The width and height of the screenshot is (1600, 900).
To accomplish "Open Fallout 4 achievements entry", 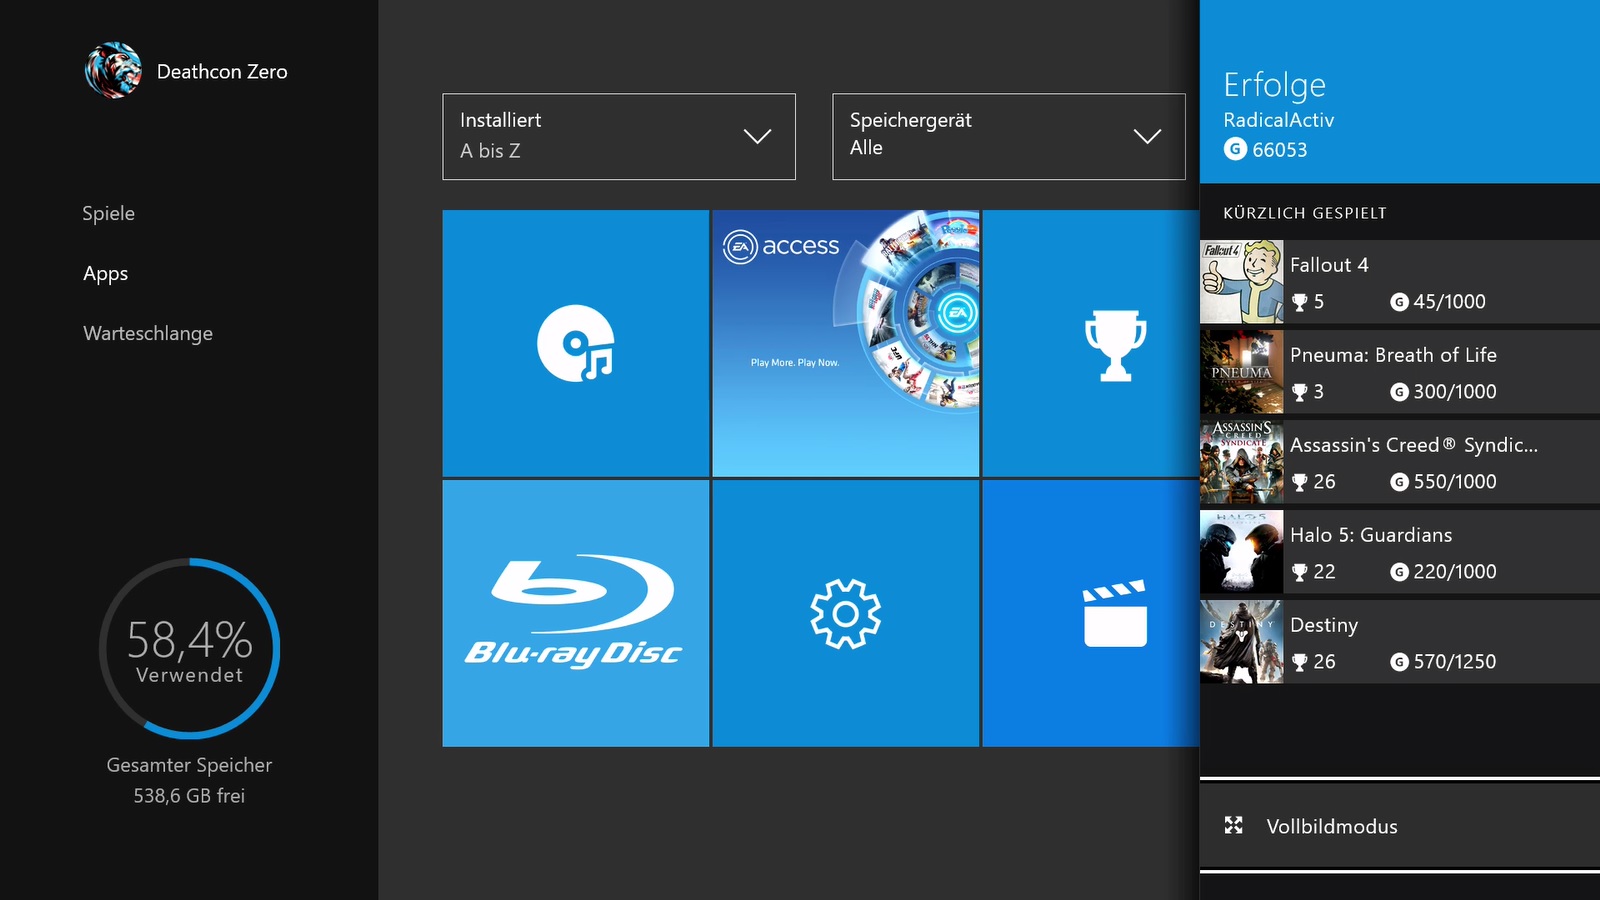I will point(1400,282).
